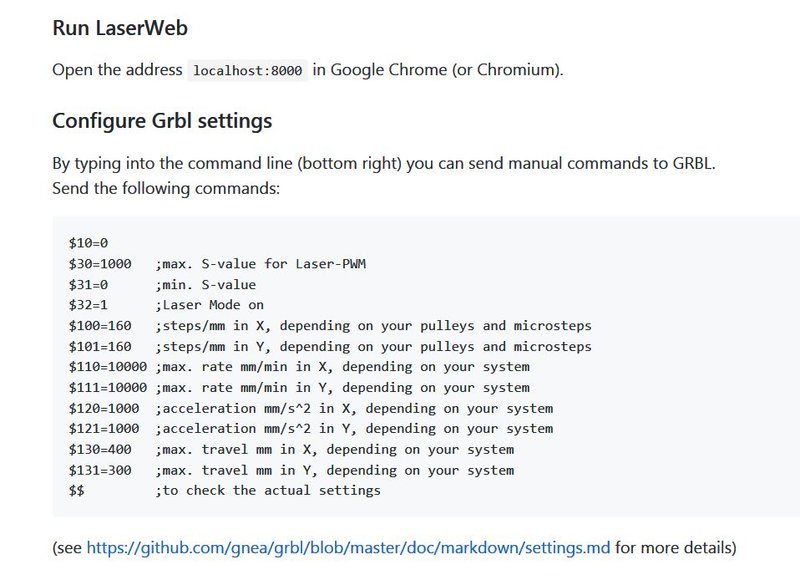Click the 'Send the following commands' text

pyautogui.click(x=166, y=188)
